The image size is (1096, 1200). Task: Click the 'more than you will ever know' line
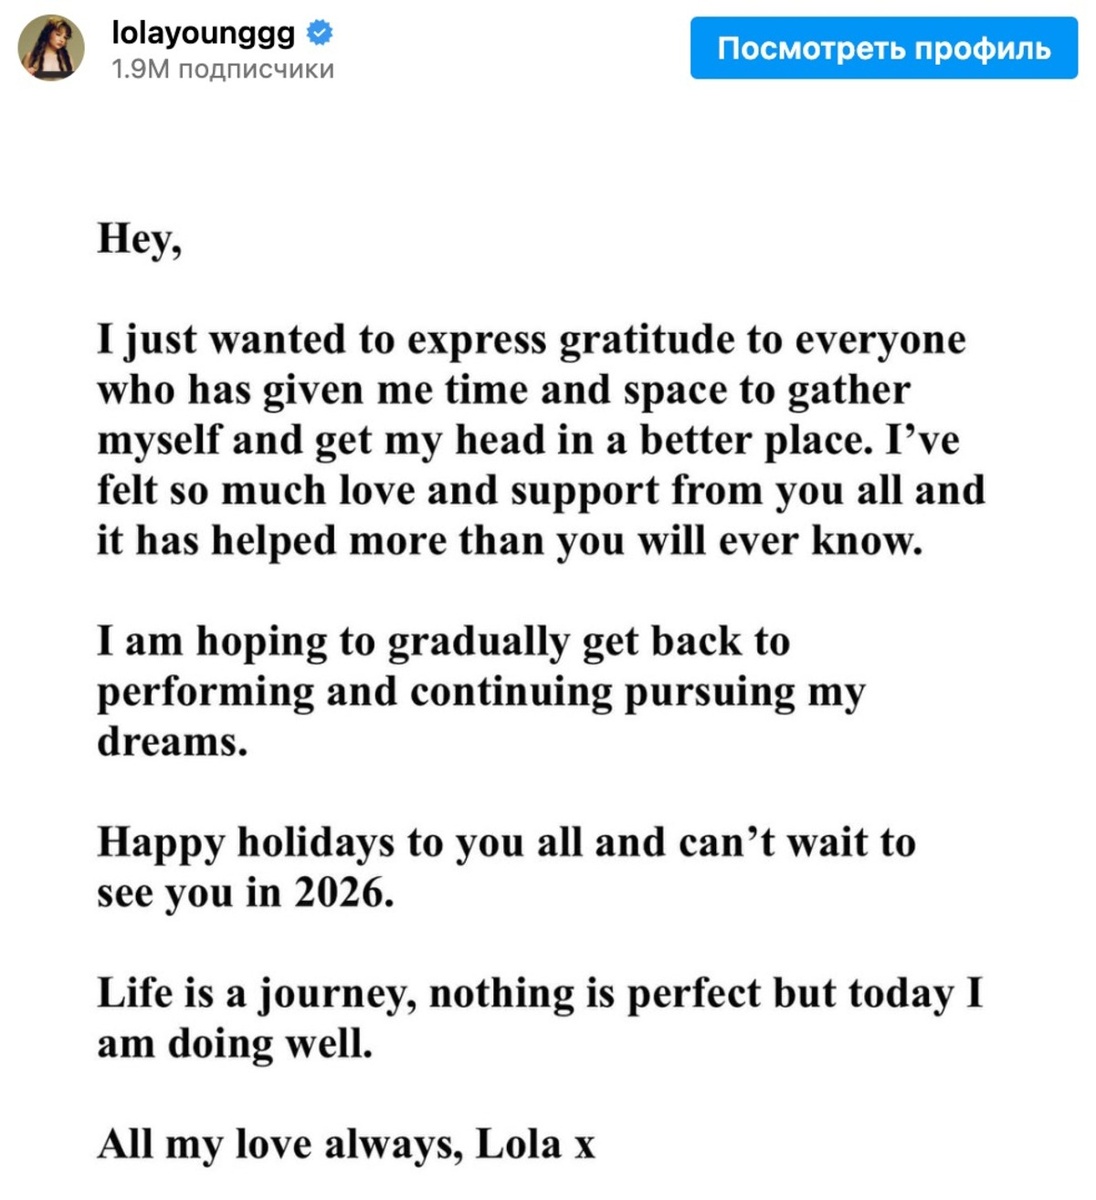(510, 541)
